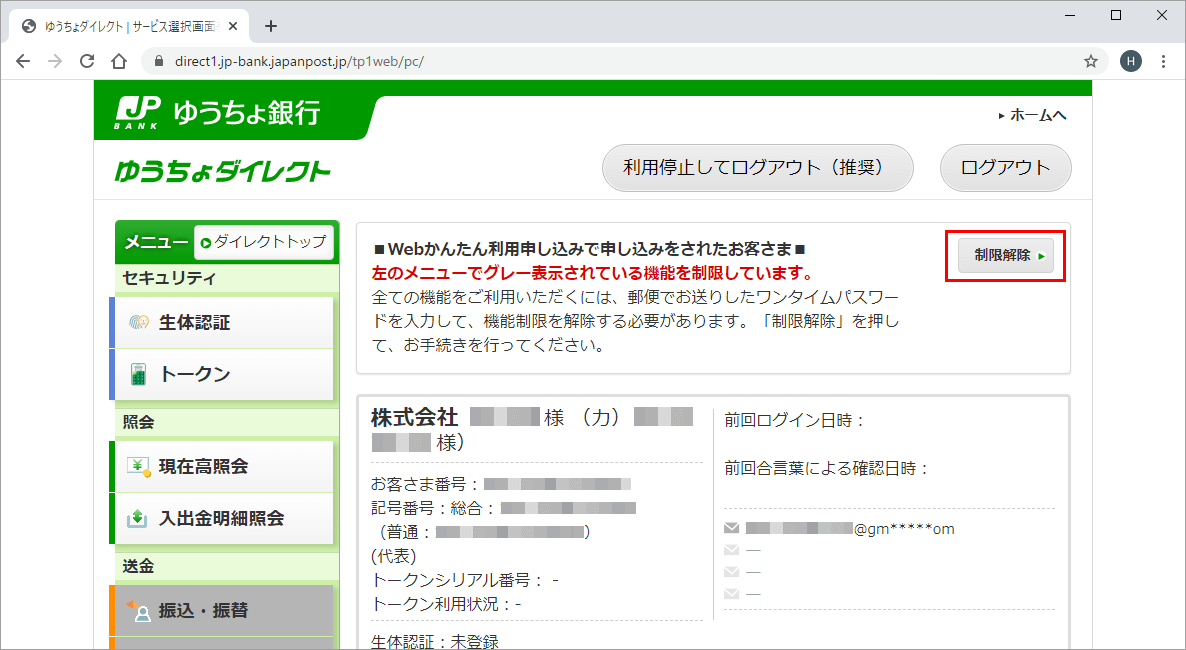Click the ログアウト button
1186x650 pixels.
pos(1005,168)
